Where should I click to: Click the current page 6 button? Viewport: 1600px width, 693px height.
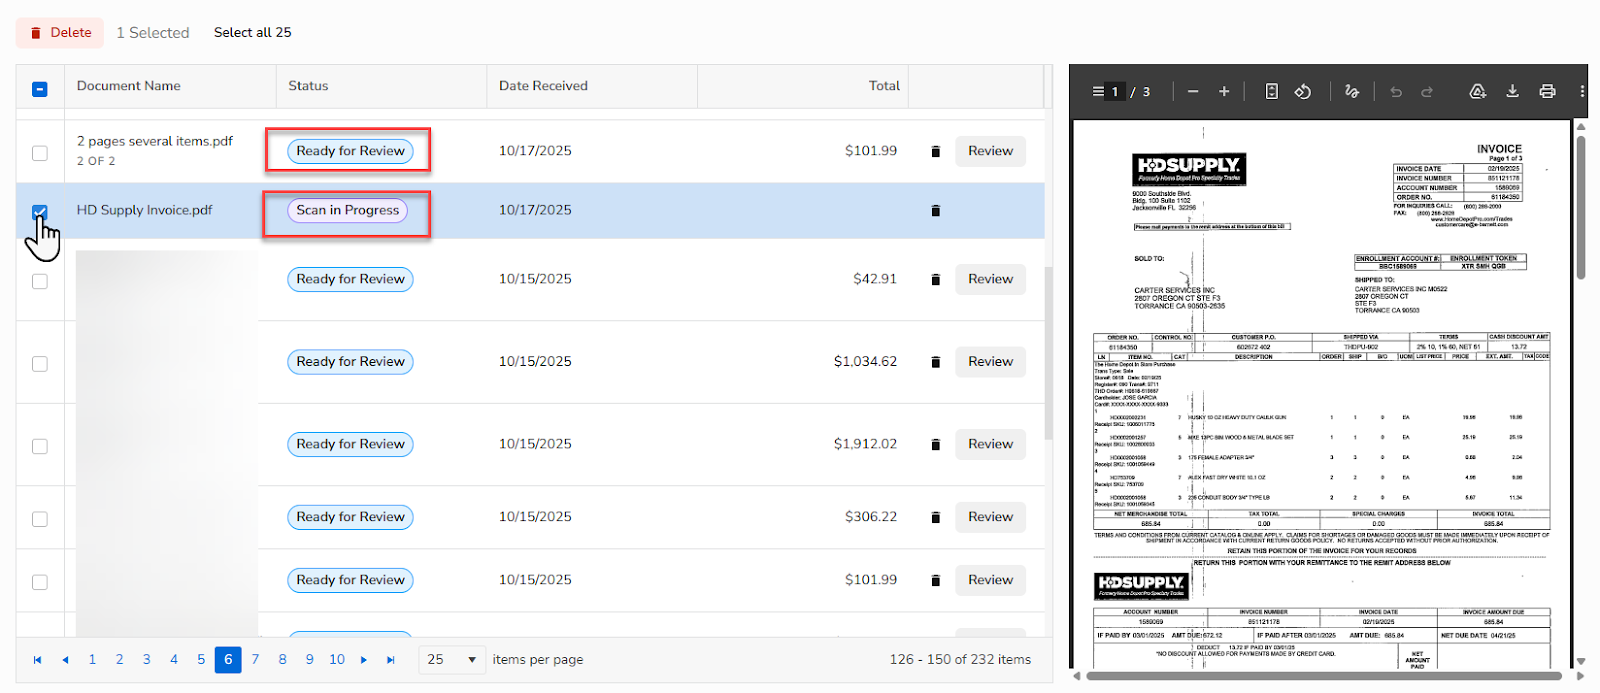pos(228,660)
